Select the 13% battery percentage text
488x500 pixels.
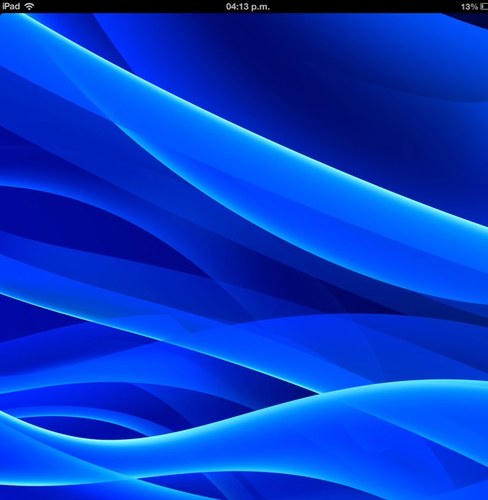(469, 7)
